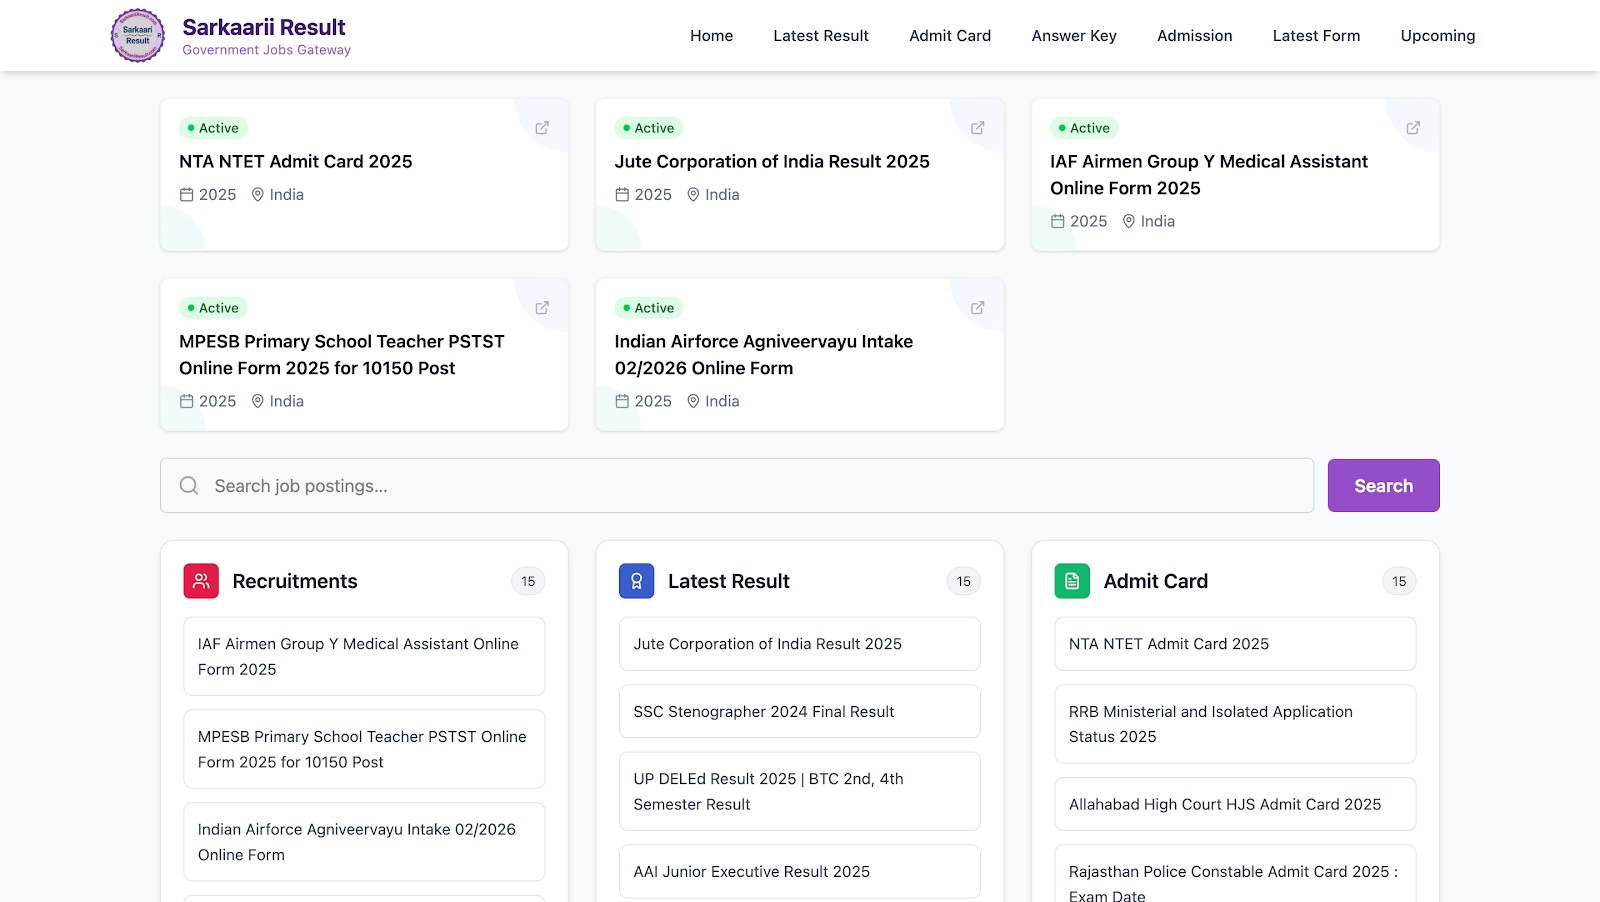Image resolution: width=1600 pixels, height=902 pixels.
Task: Click the red Recruitments section icon
Action: [201, 581]
